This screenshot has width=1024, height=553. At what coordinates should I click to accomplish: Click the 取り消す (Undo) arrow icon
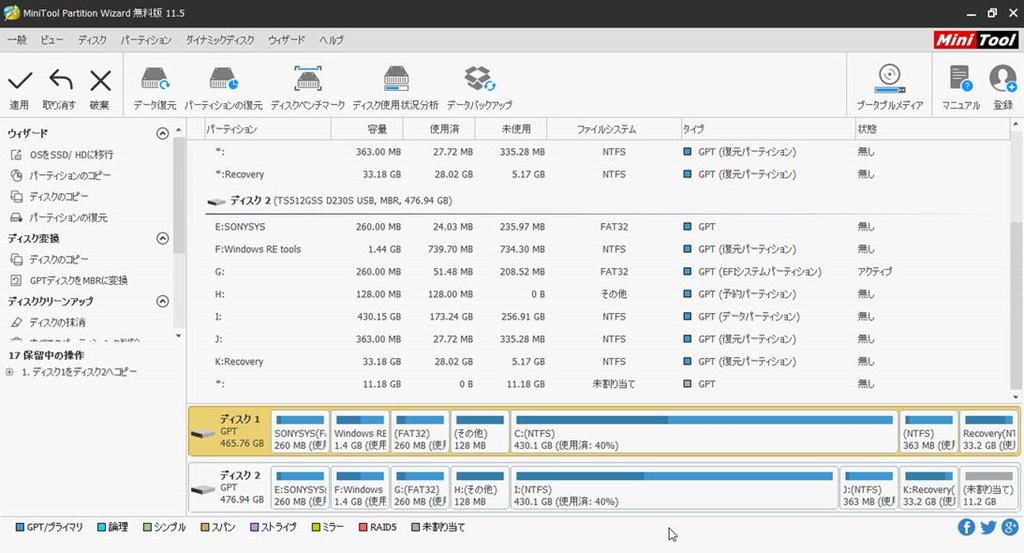coord(60,81)
